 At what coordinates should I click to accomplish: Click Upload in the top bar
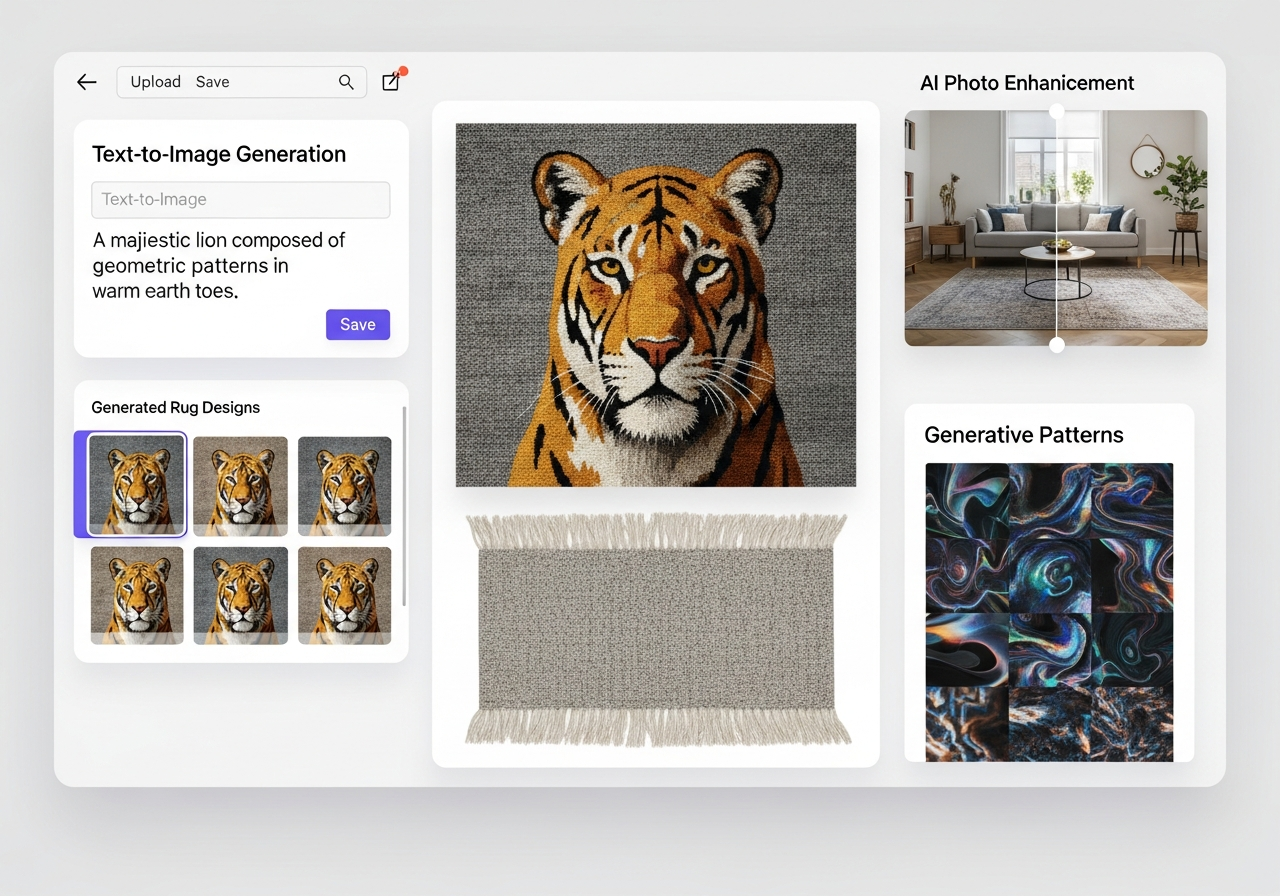[x=155, y=82]
